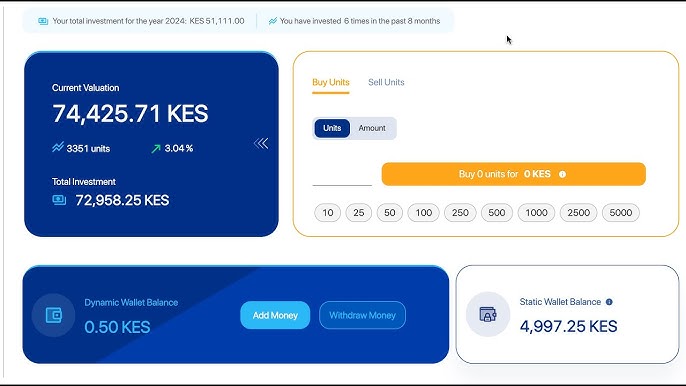The image size is (686, 386).
Task: Click the chart icon next to 3351 units
Action: (58, 147)
